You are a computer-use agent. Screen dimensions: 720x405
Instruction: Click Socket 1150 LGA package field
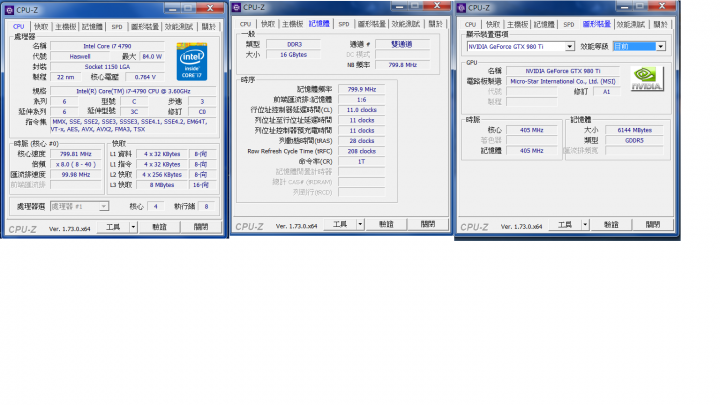[107, 67]
